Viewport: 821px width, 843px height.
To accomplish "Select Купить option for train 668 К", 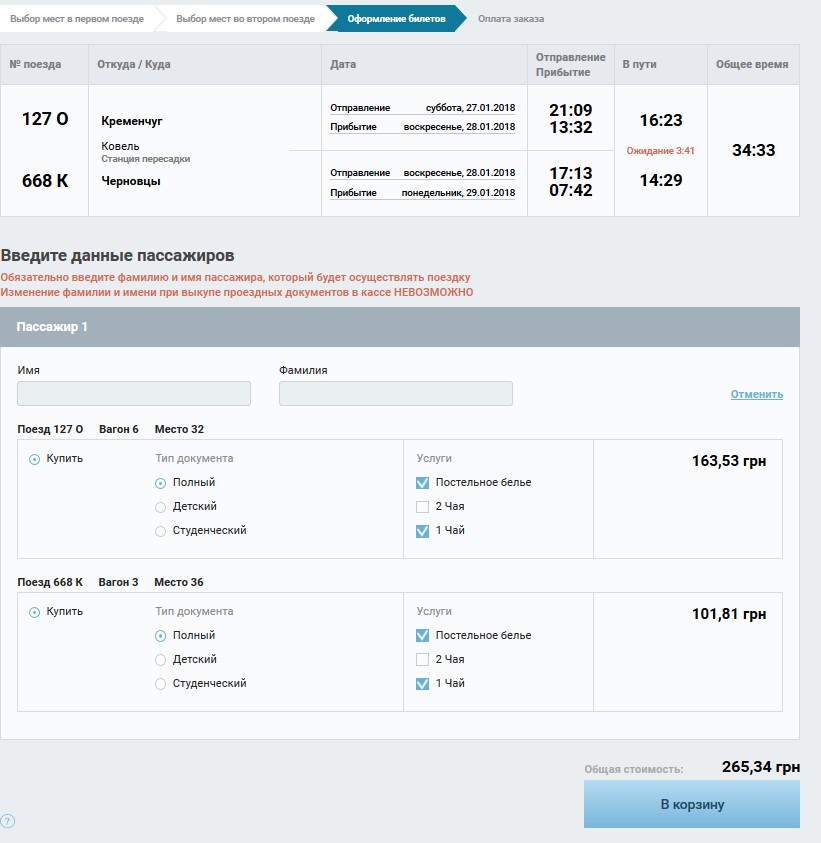I will tap(35, 612).
